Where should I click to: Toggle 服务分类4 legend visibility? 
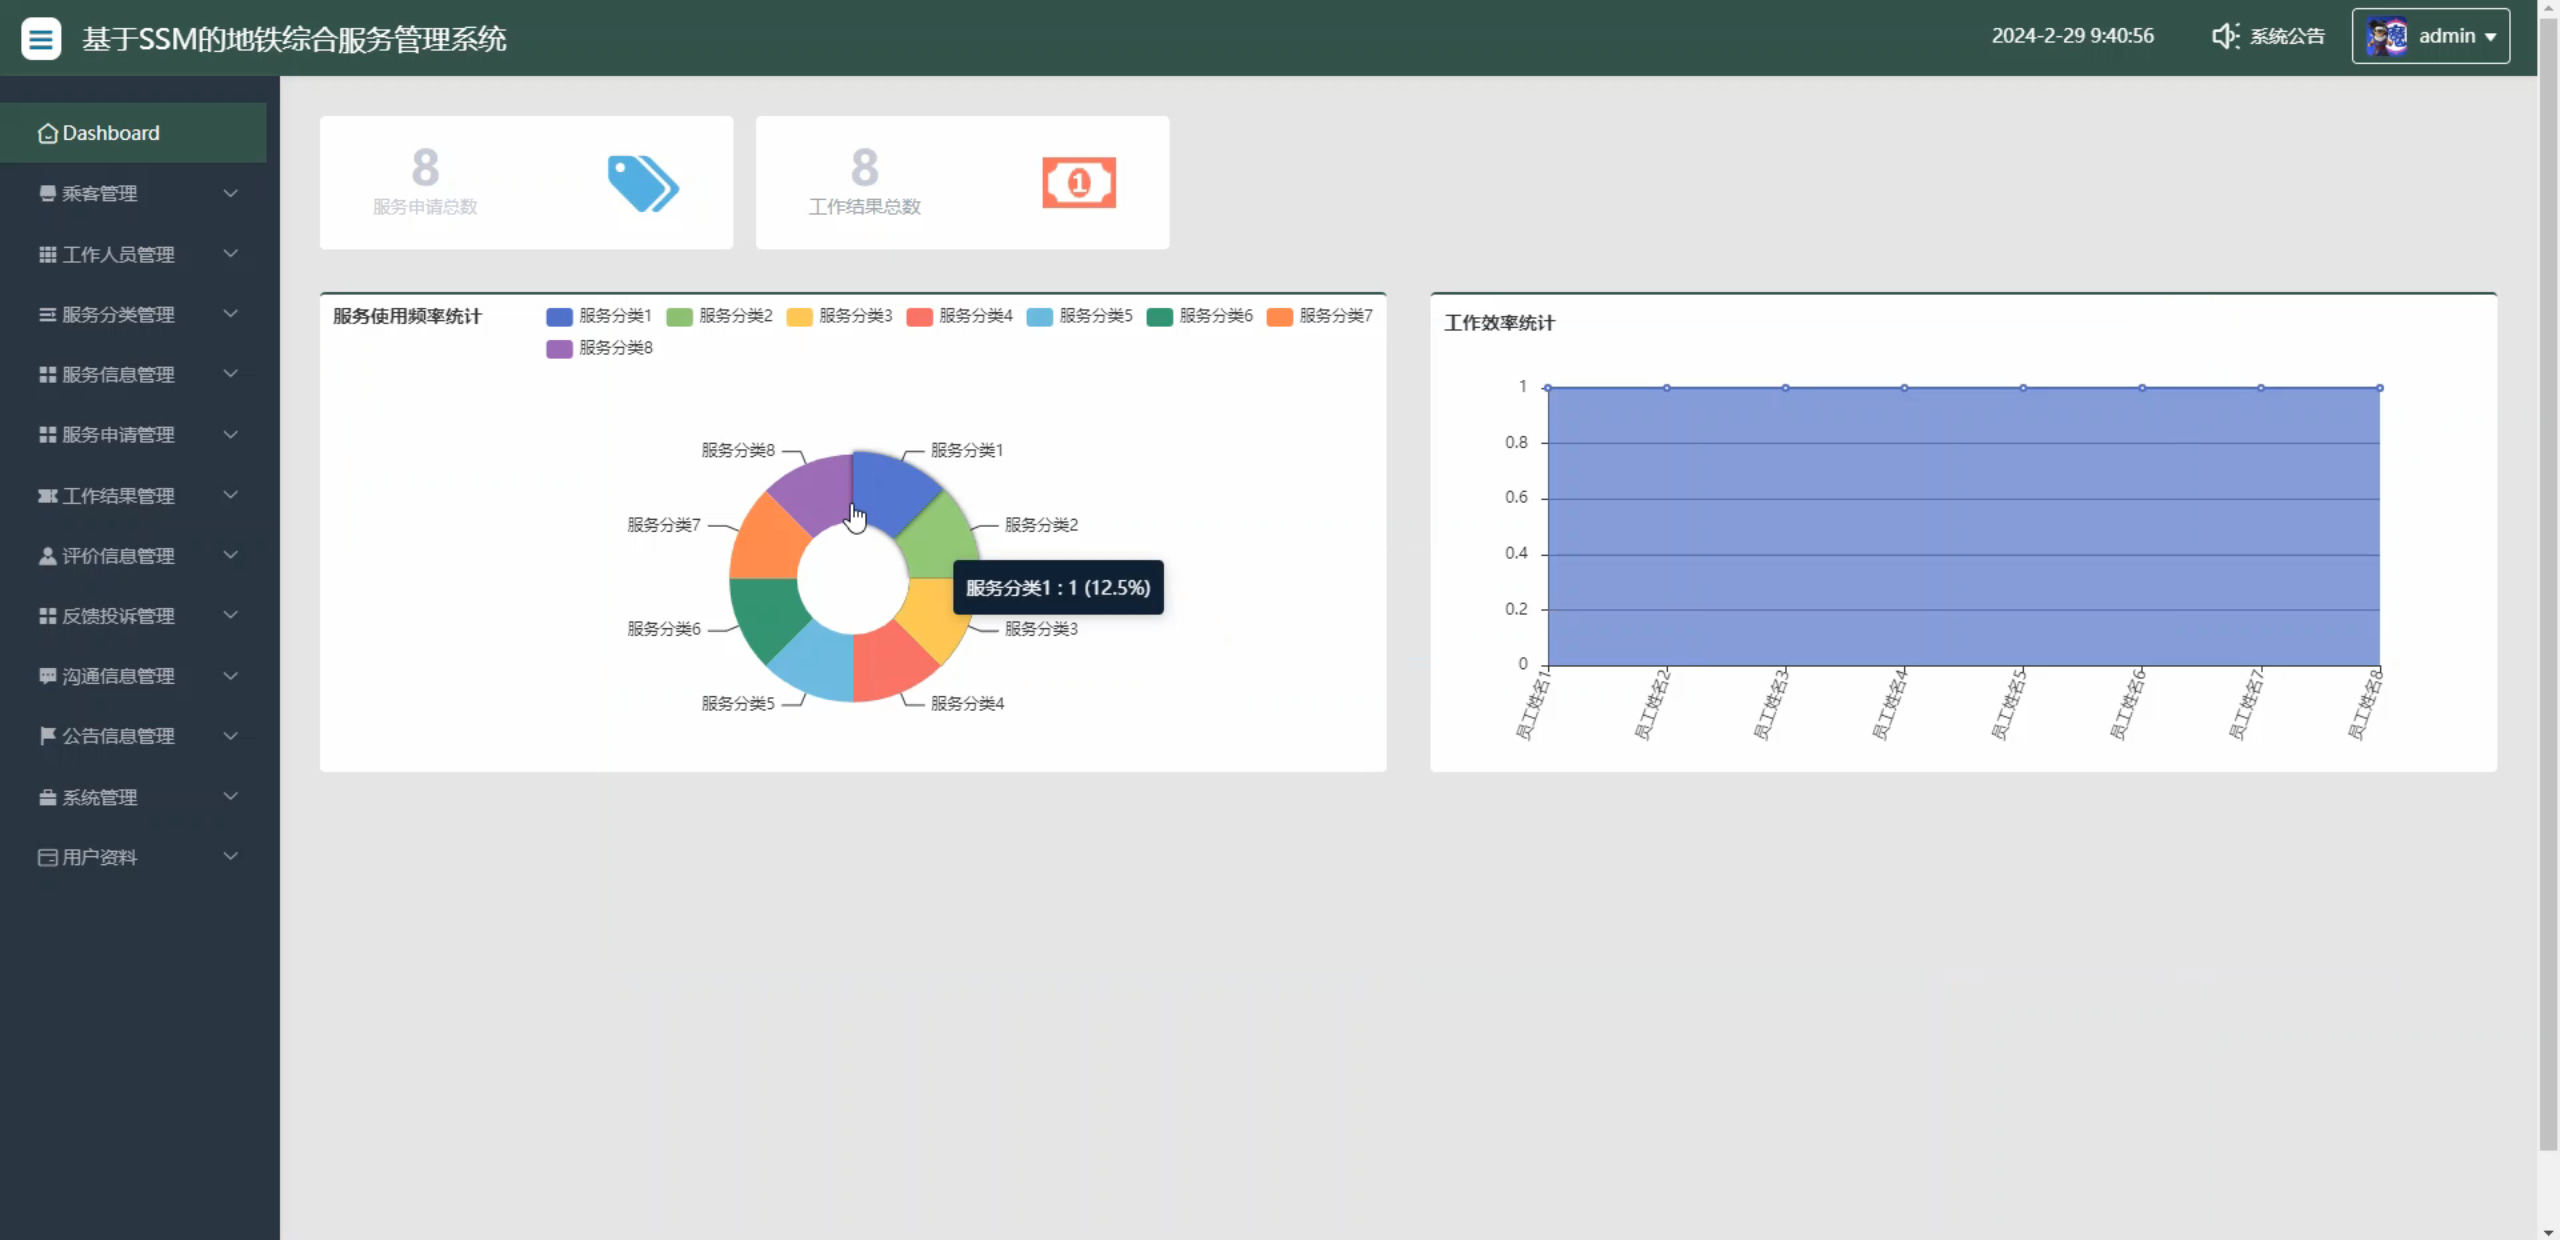tap(959, 316)
